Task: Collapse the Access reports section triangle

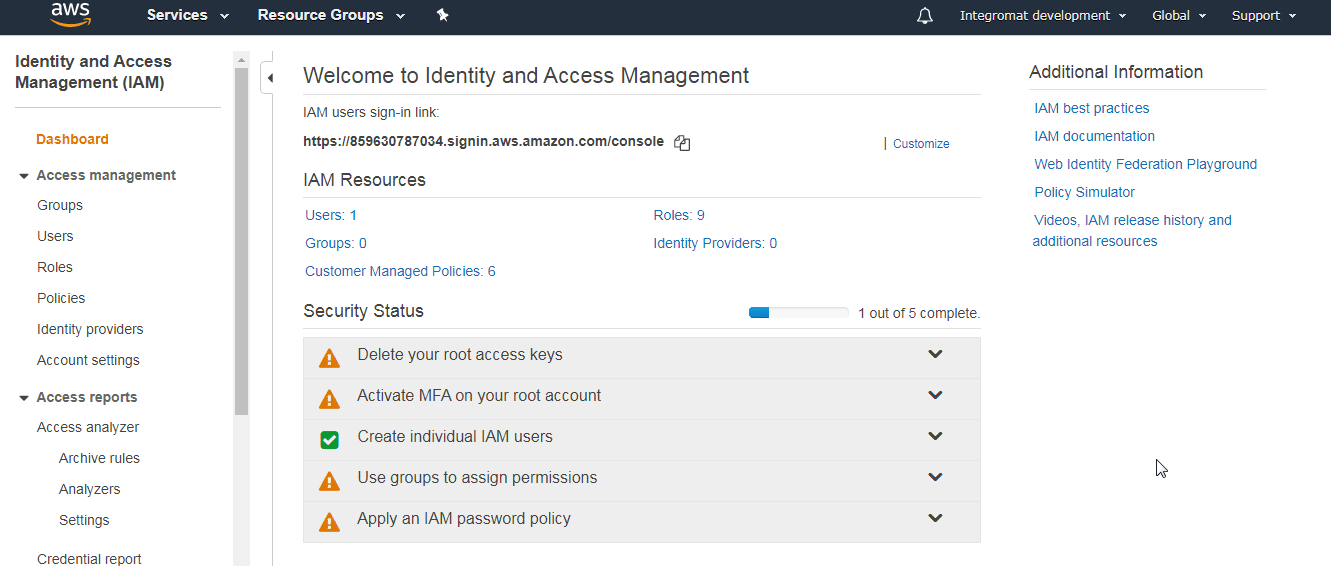Action: [24, 398]
